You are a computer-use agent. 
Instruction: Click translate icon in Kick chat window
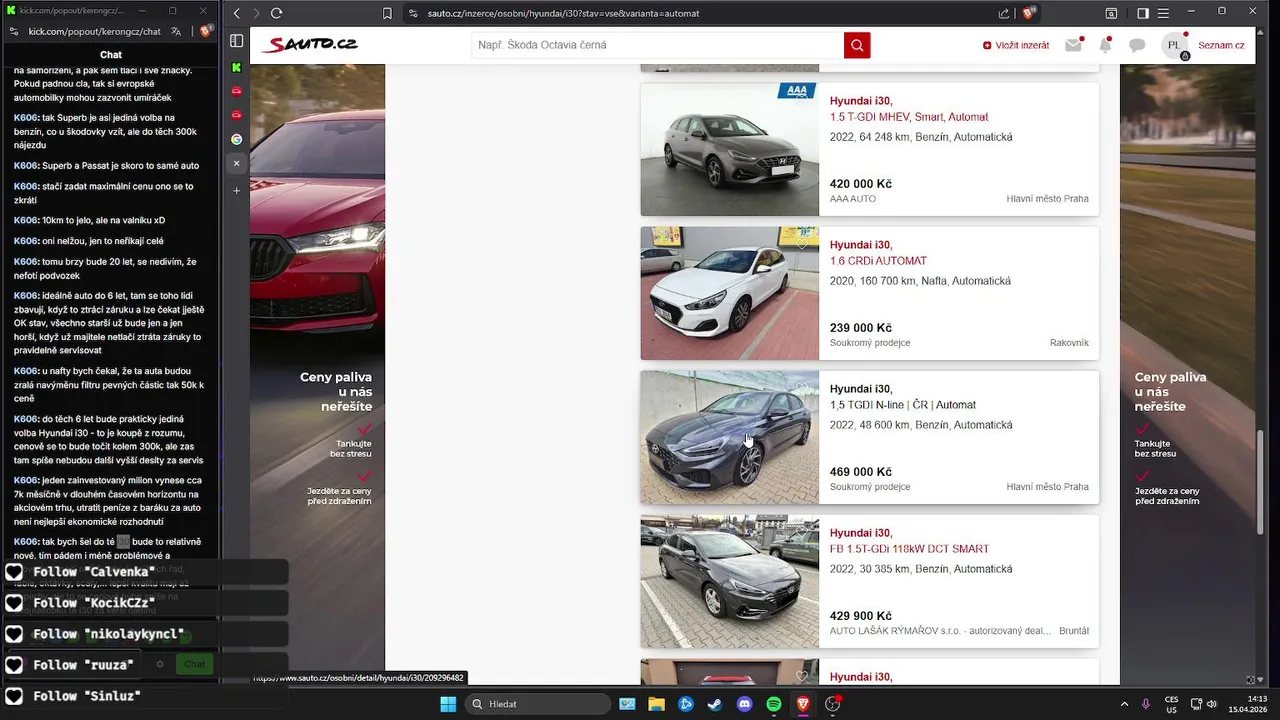176,31
